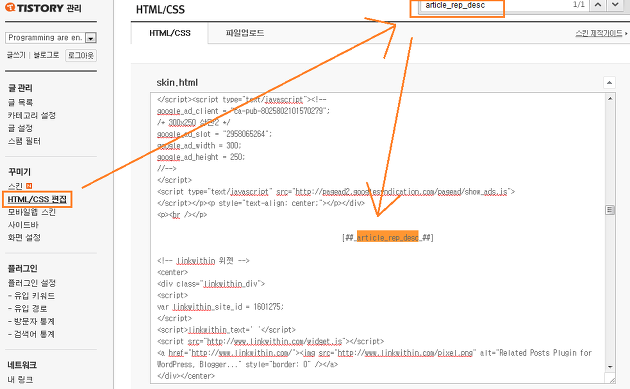Open 화면 설정 menu item
Screen dimensions: 630x389
point(24,237)
